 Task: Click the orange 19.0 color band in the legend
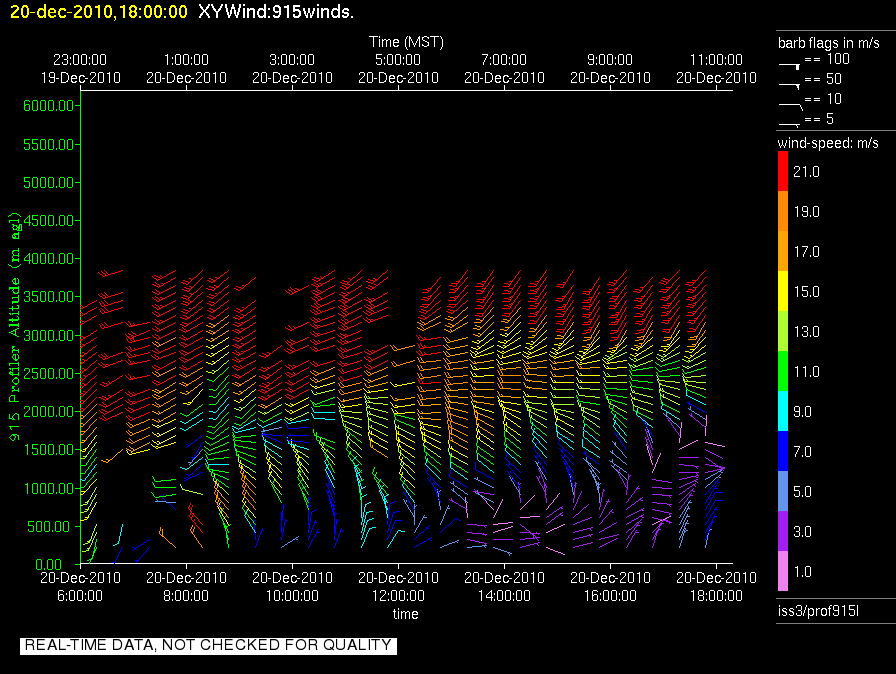783,211
